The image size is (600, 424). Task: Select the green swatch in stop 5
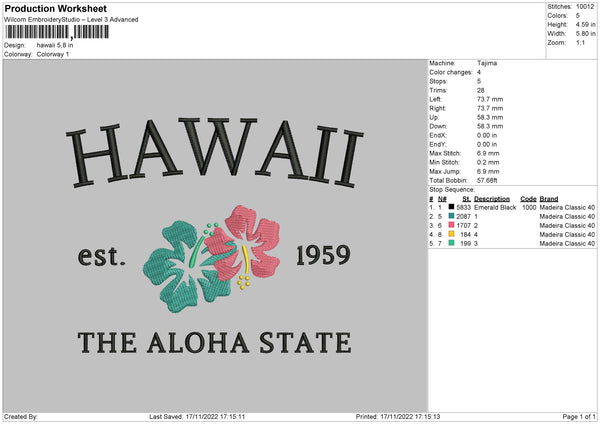pyautogui.click(x=454, y=243)
